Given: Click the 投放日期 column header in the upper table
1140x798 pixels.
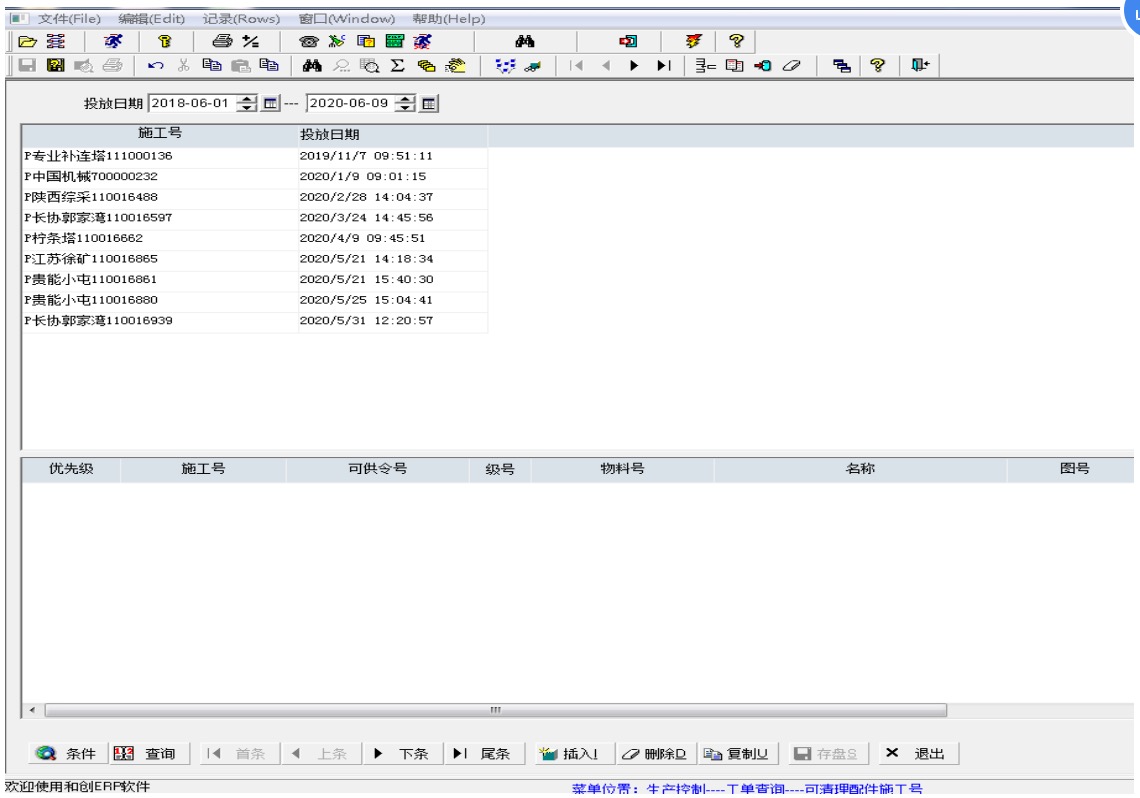Looking at the screenshot, I should tap(393, 134).
